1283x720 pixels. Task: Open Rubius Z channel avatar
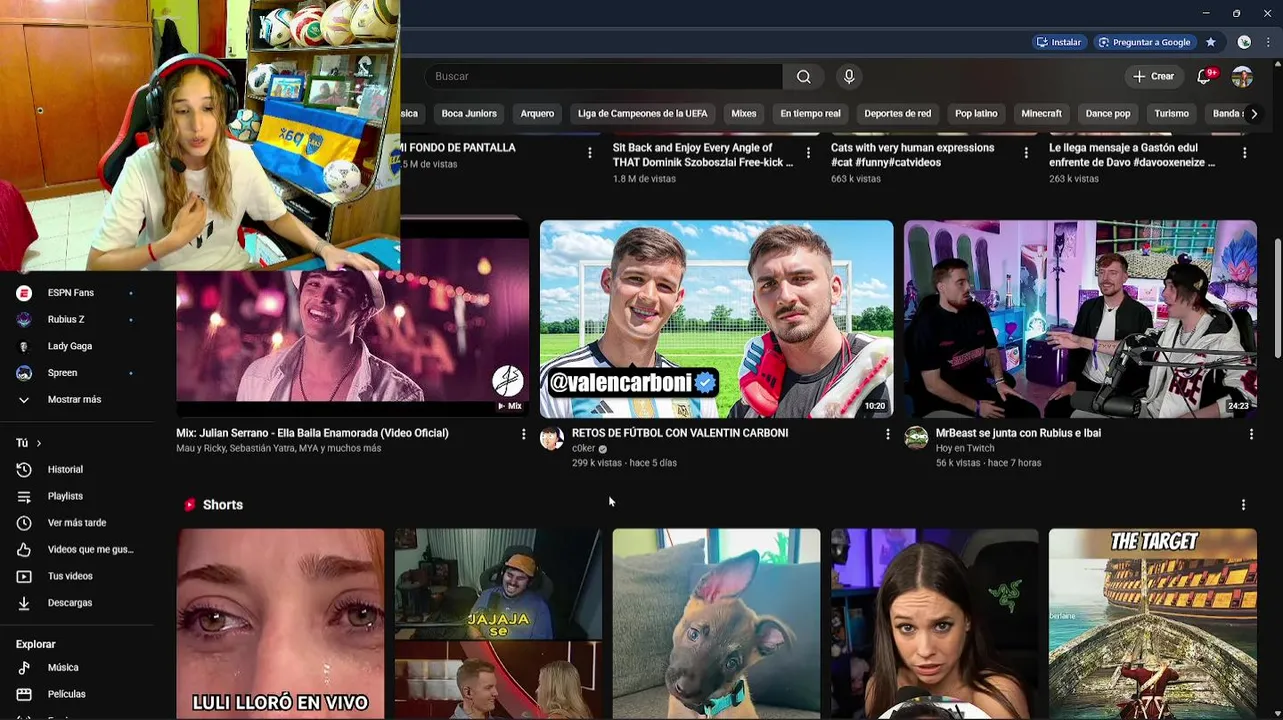tap(24, 320)
